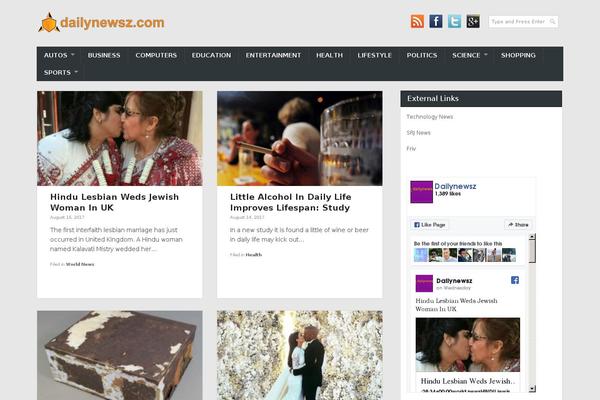Screen dimensions: 600x400
Task: Click the Facebook widget scrollbar up arrow
Action: click(532, 237)
